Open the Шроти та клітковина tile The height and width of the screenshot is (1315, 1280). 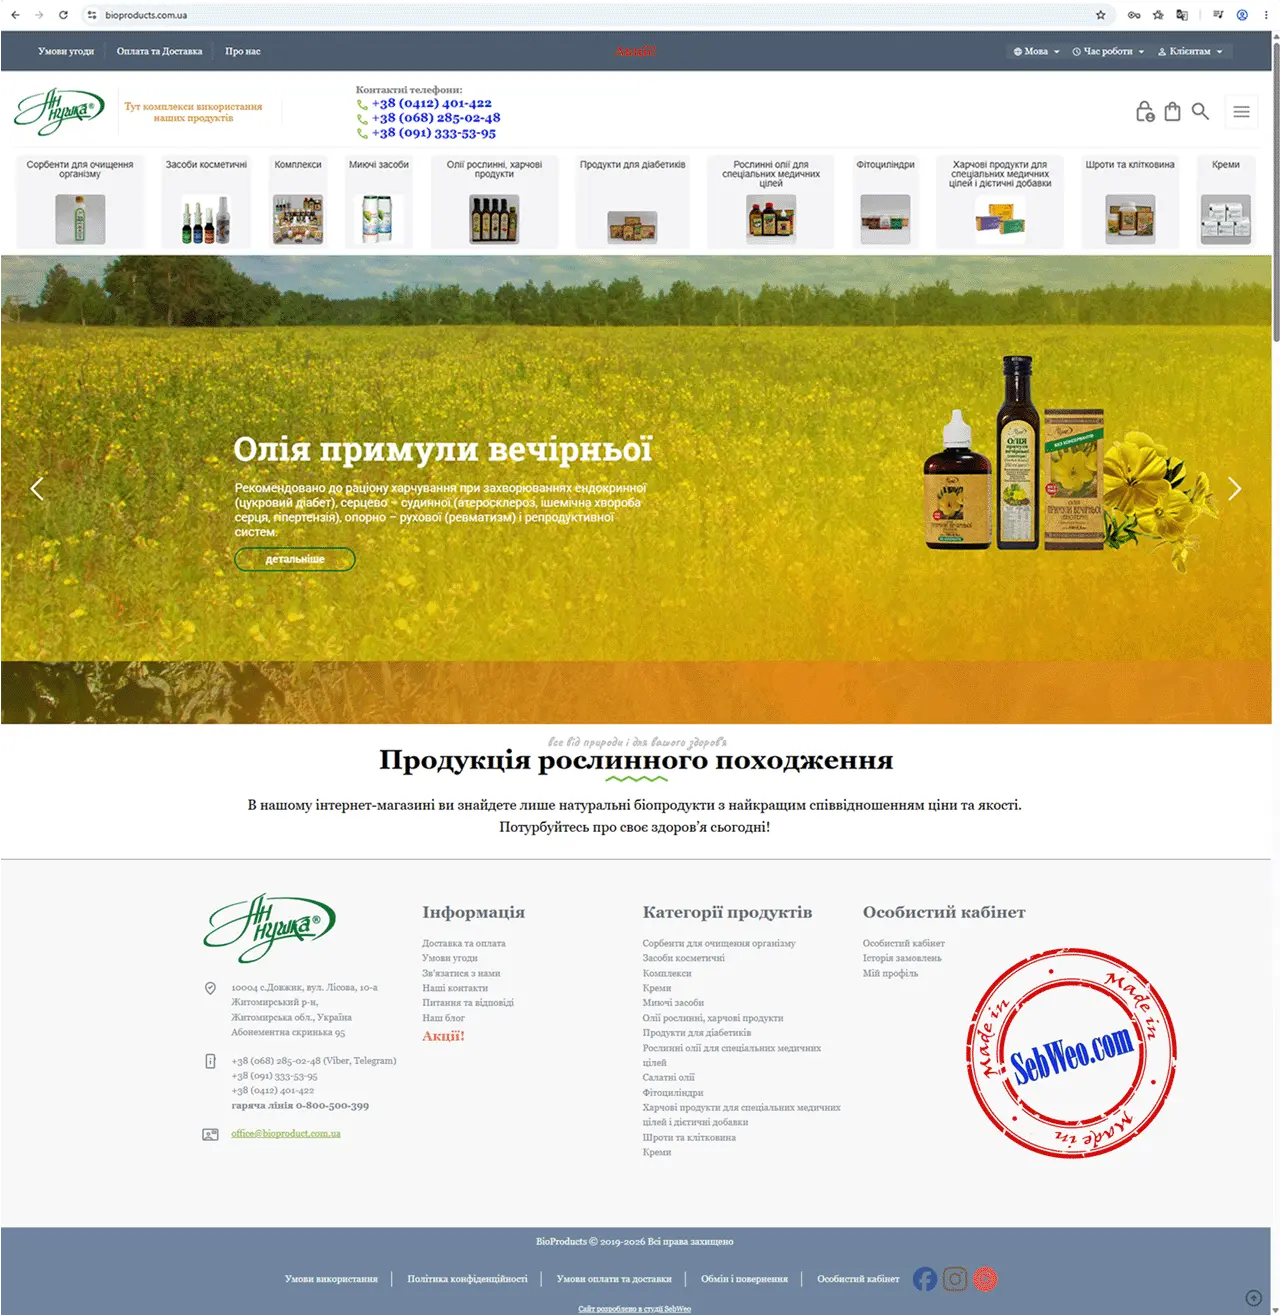[x=1130, y=201]
